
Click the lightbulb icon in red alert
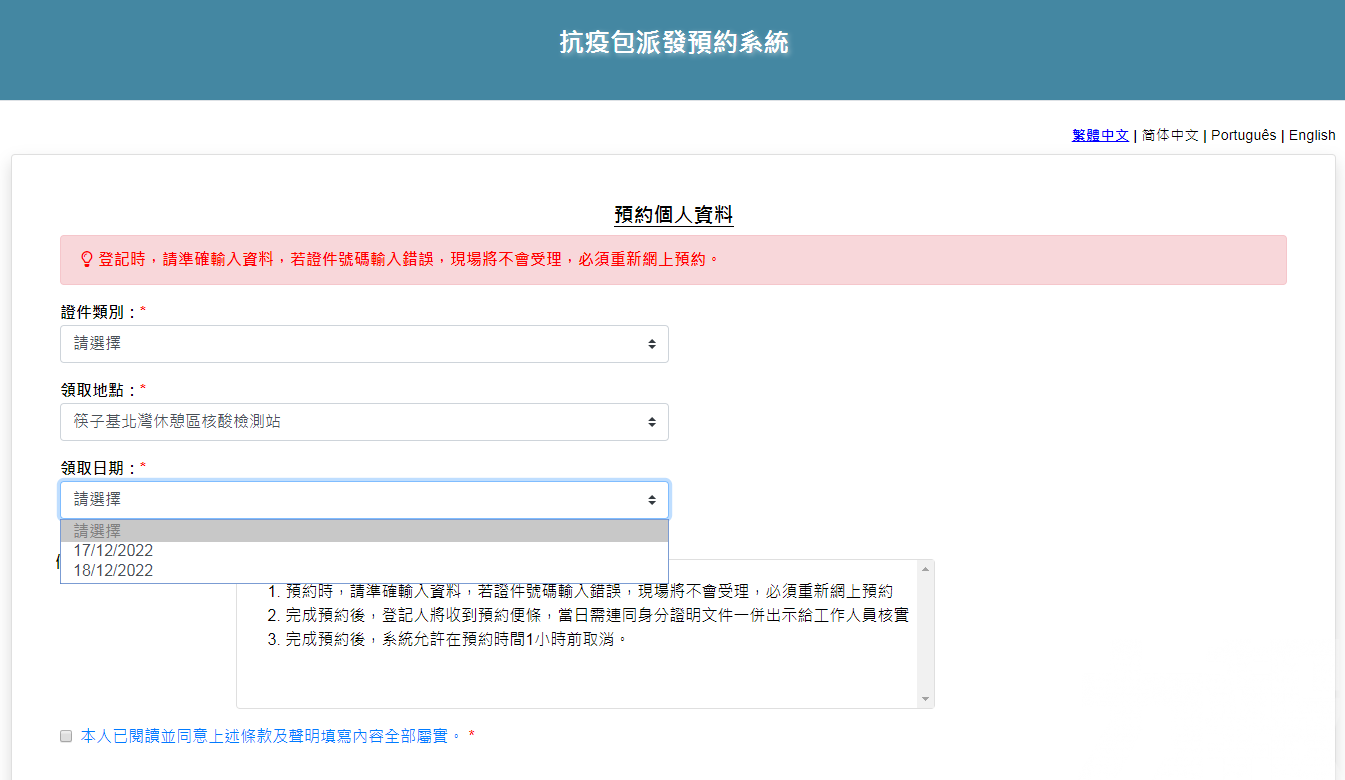click(x=86, y=259)
